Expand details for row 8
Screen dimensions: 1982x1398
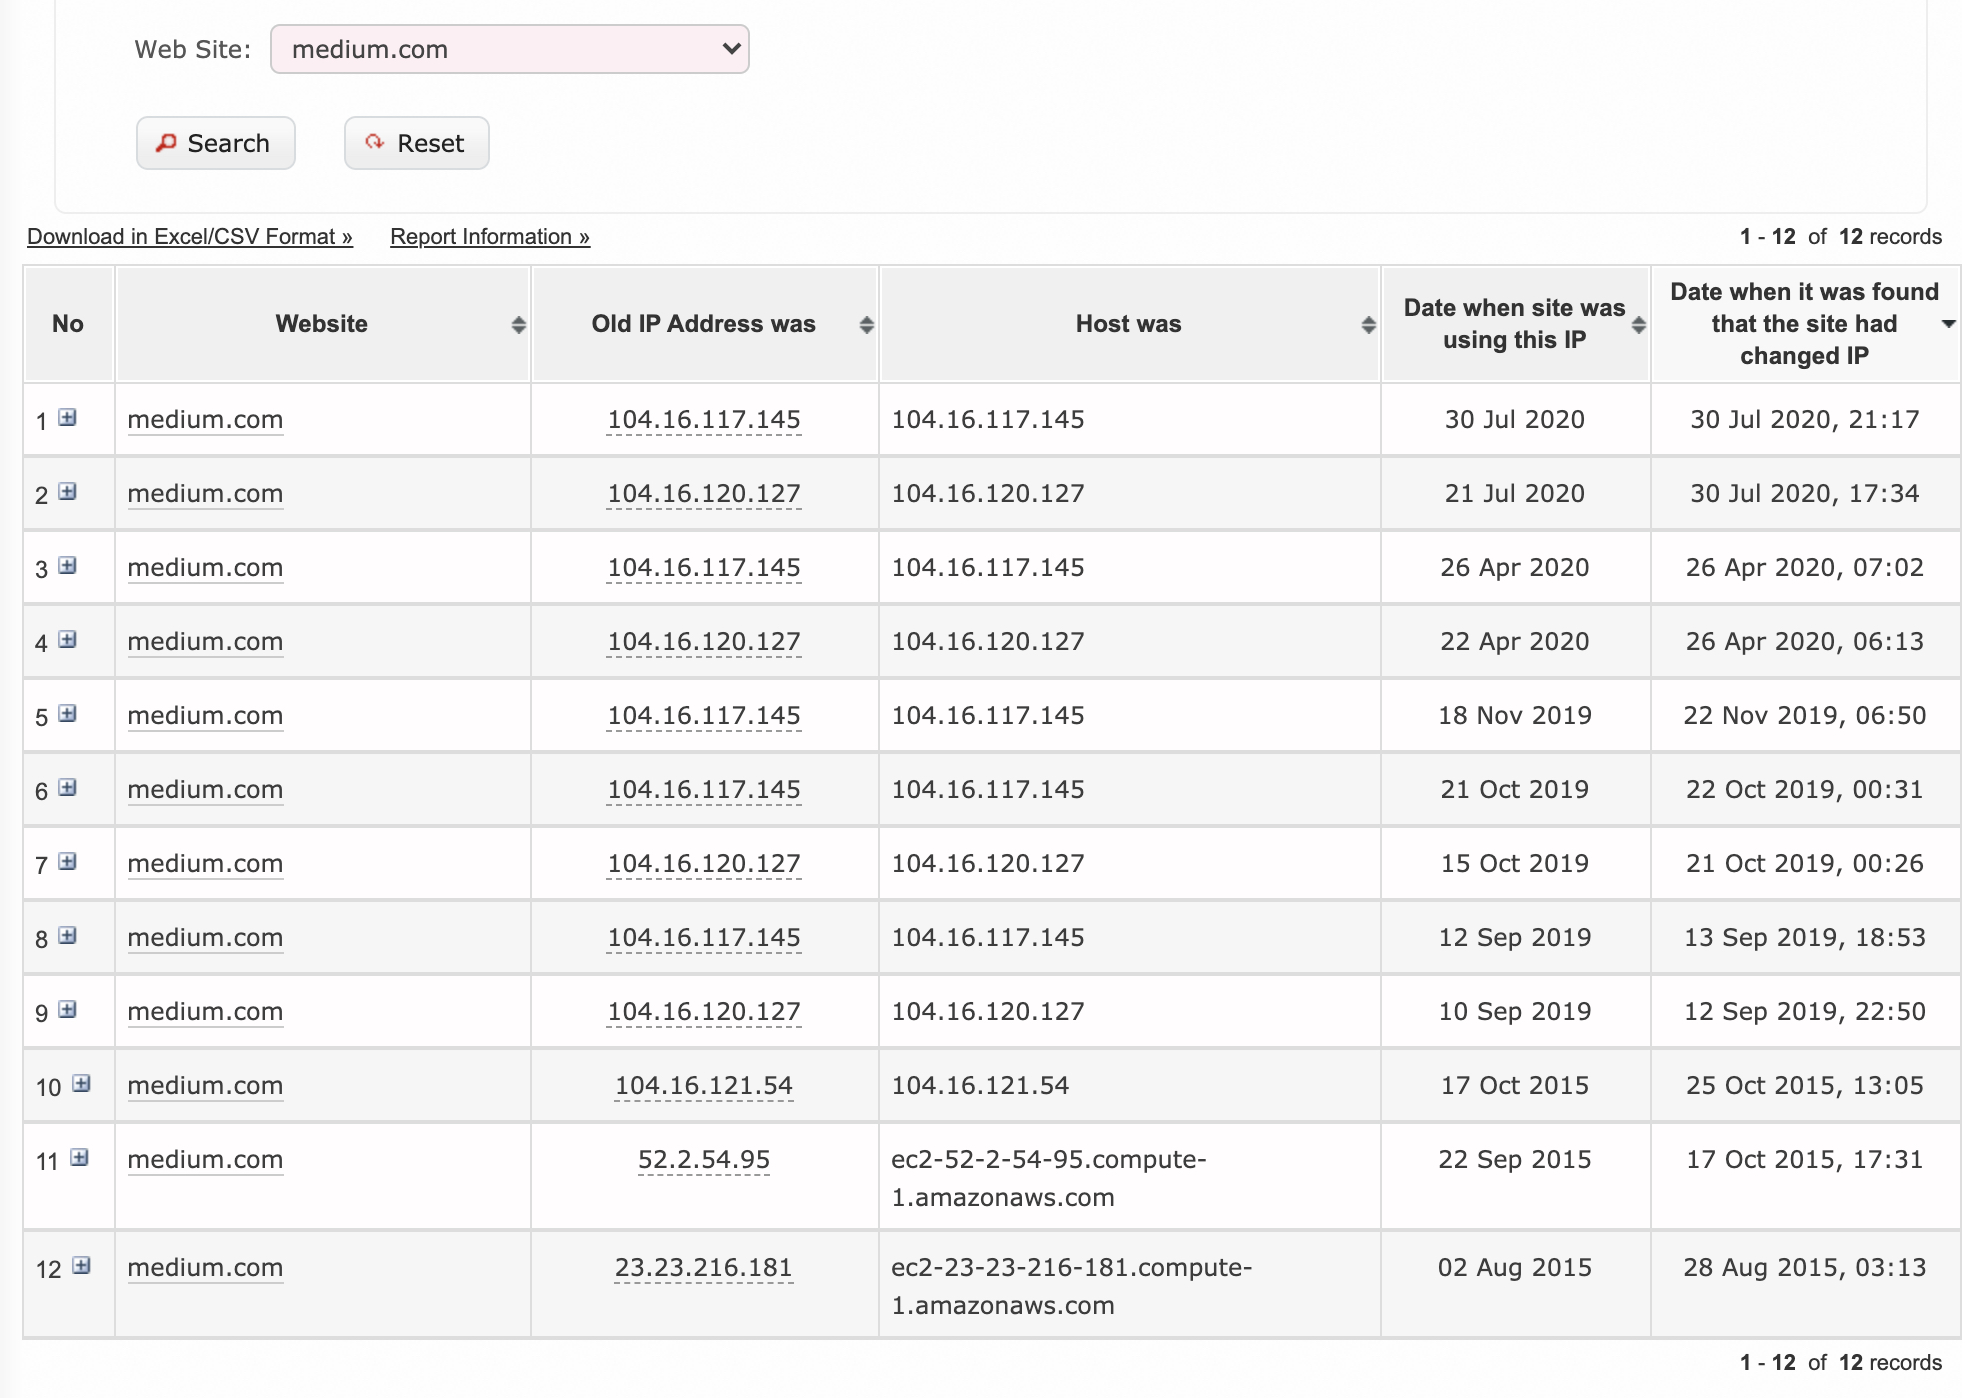pyautogui.click(x=68, y=936)
